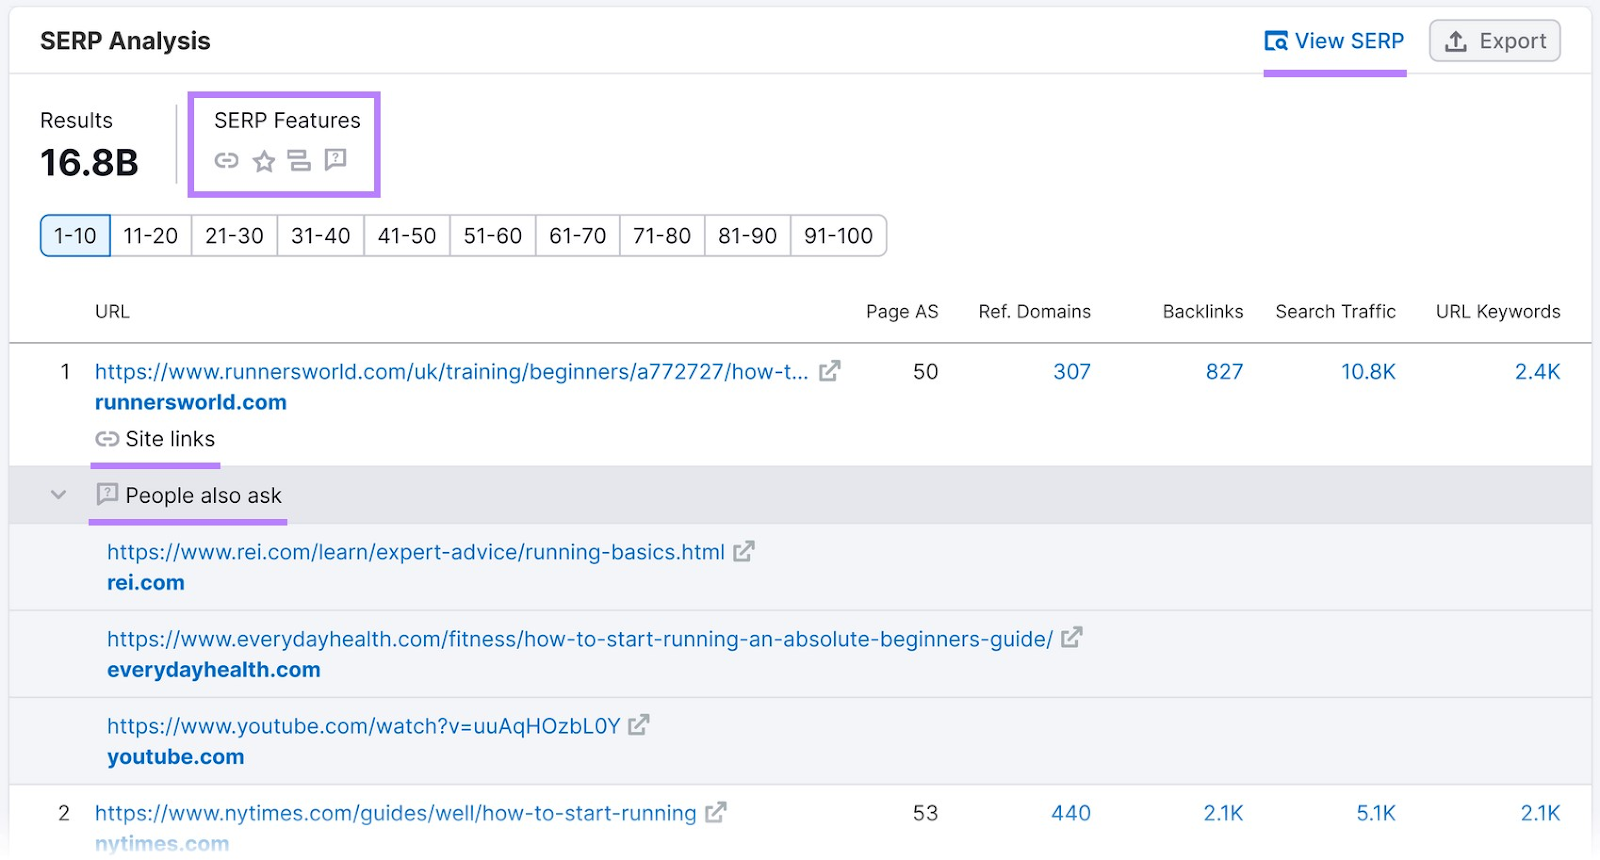The height and width of the screenshot is (860, 1600).
Task: Open the everydayhealth.com domain link
Action: 213,669
